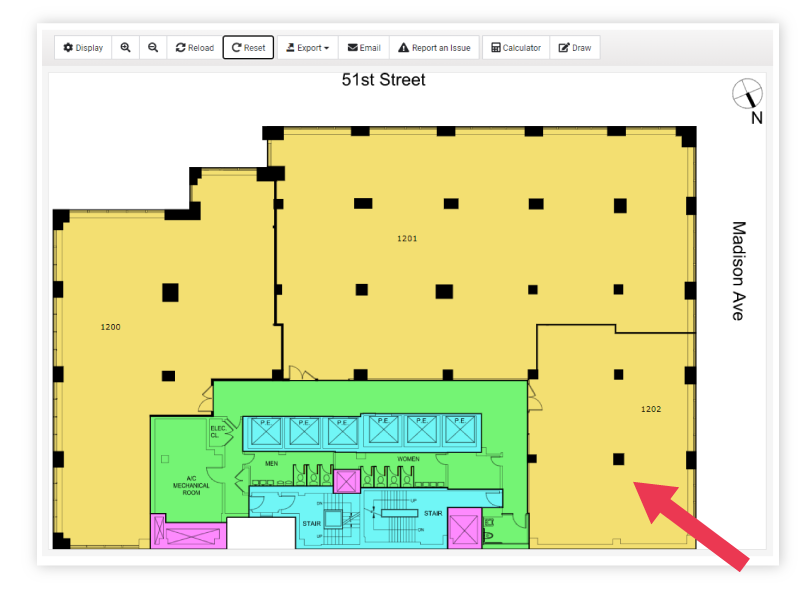Click the zoom out magnifier icon

[153, 47]
